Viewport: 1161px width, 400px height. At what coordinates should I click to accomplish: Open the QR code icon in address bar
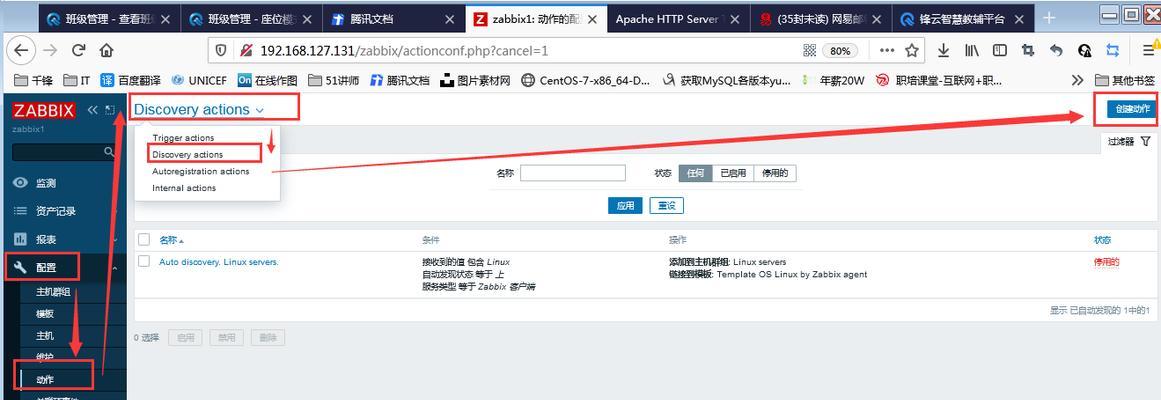pyautogui.click(x=810, y=50)
